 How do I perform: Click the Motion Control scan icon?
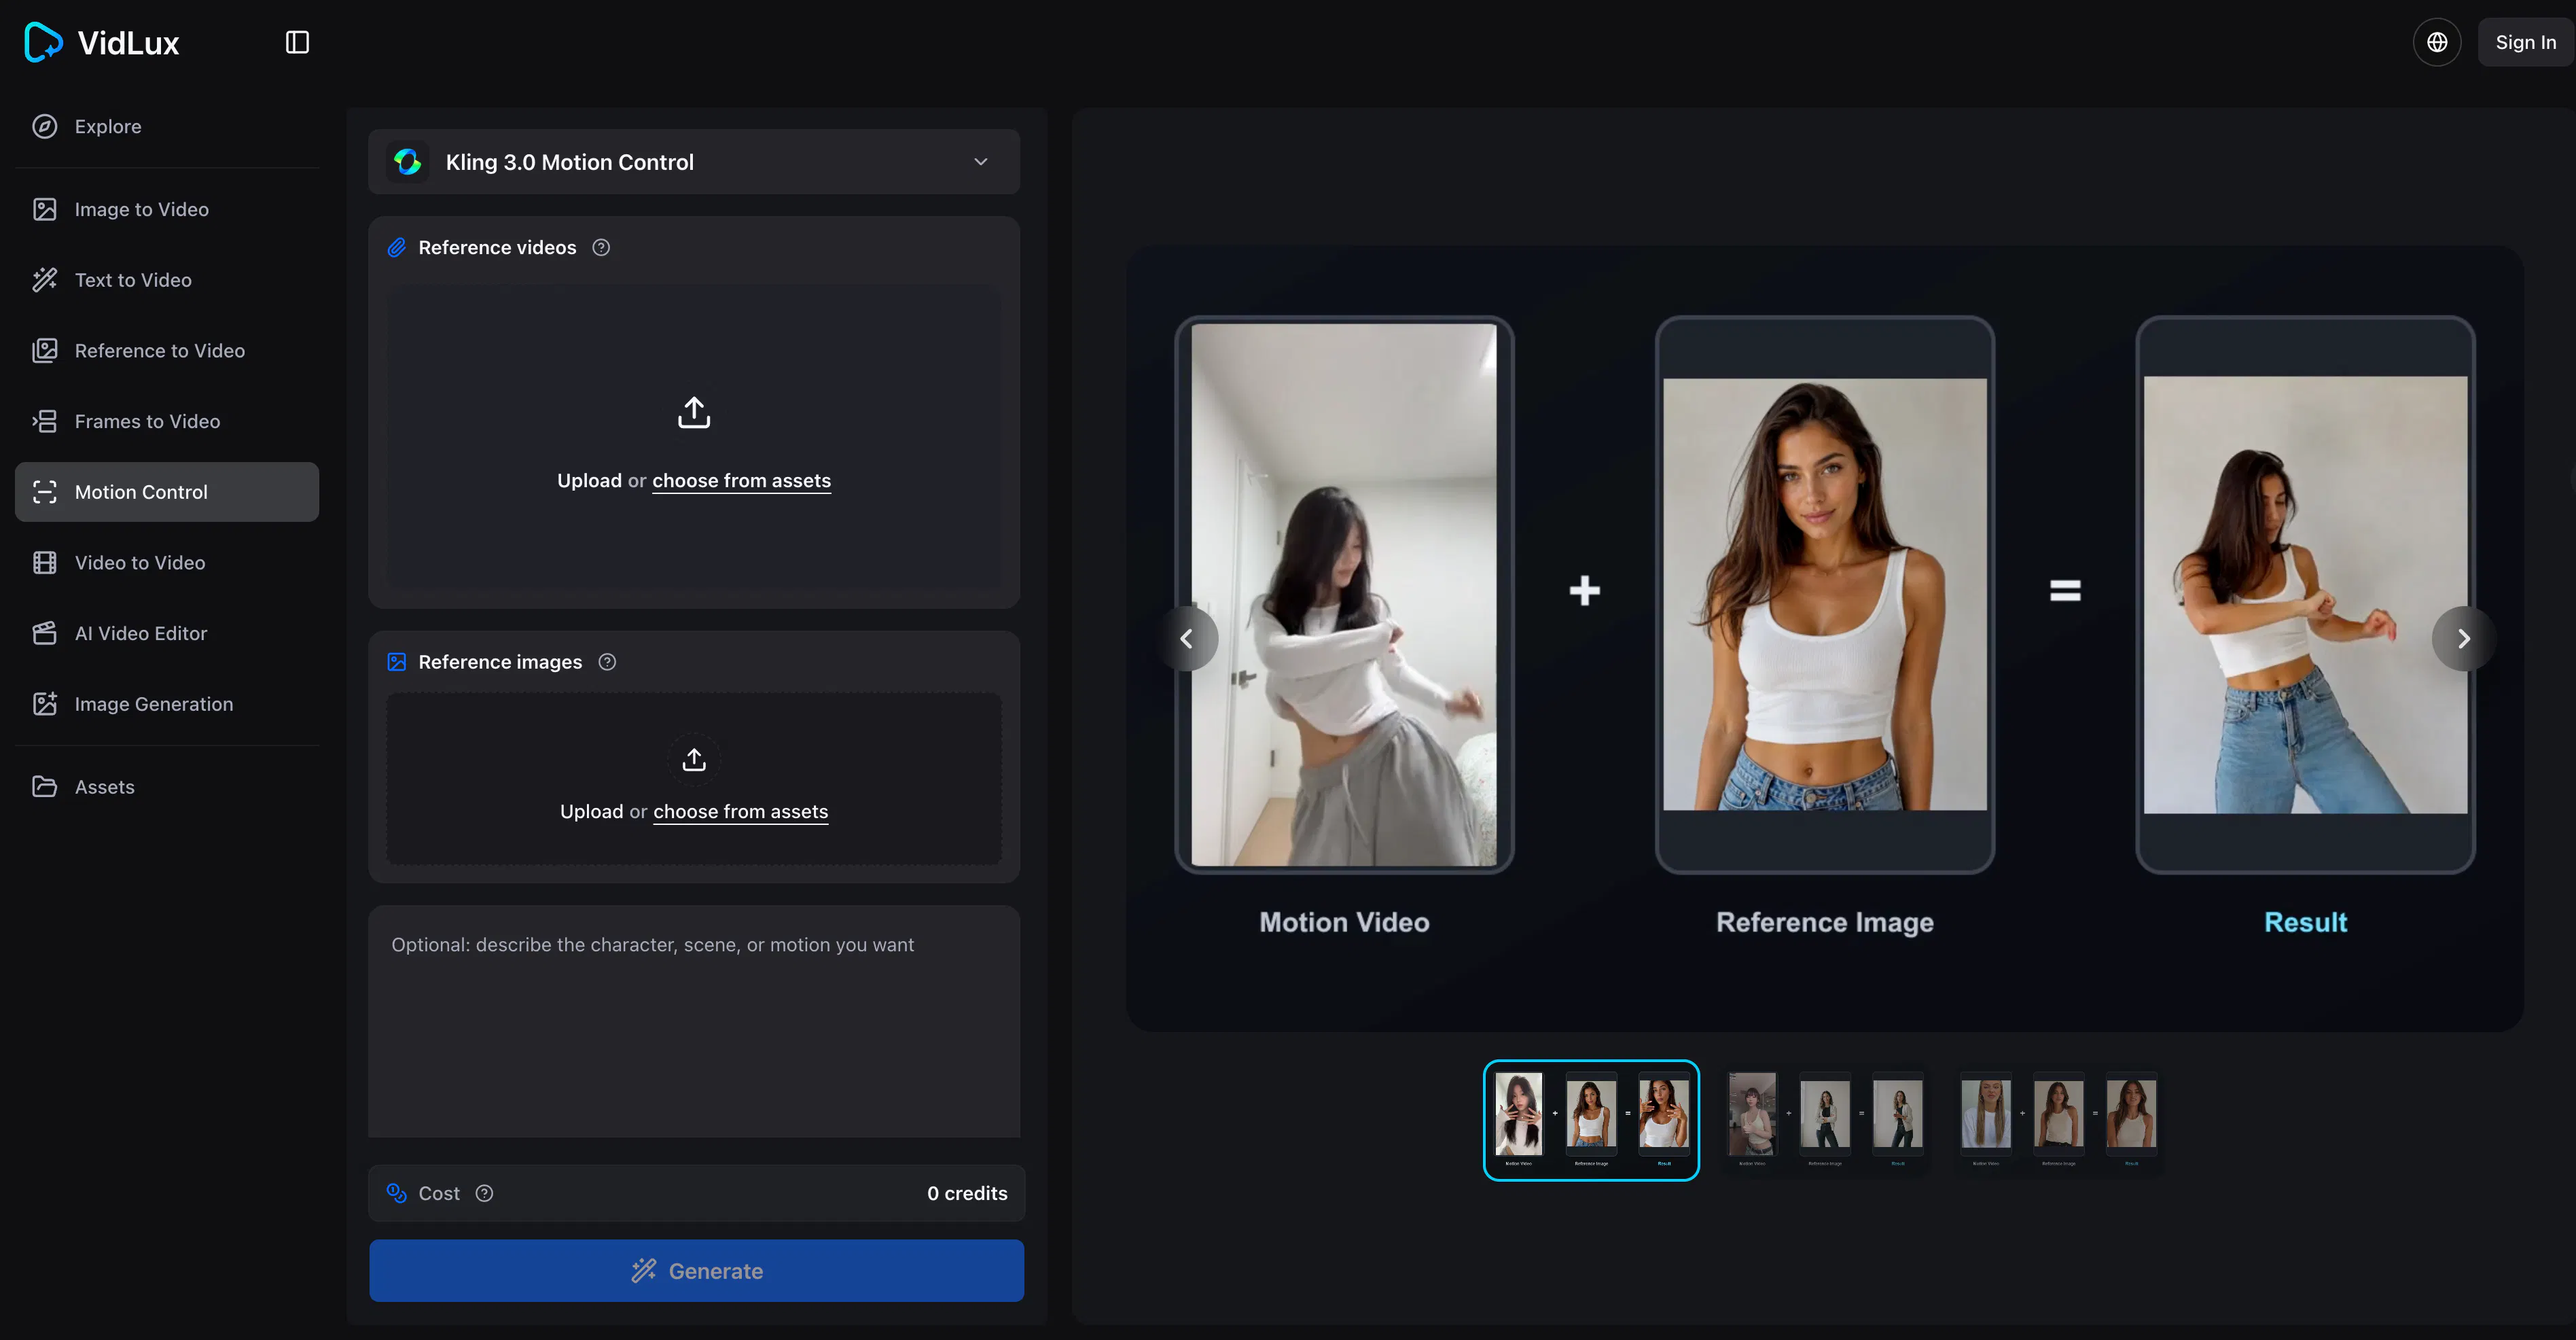coord(45,492)
